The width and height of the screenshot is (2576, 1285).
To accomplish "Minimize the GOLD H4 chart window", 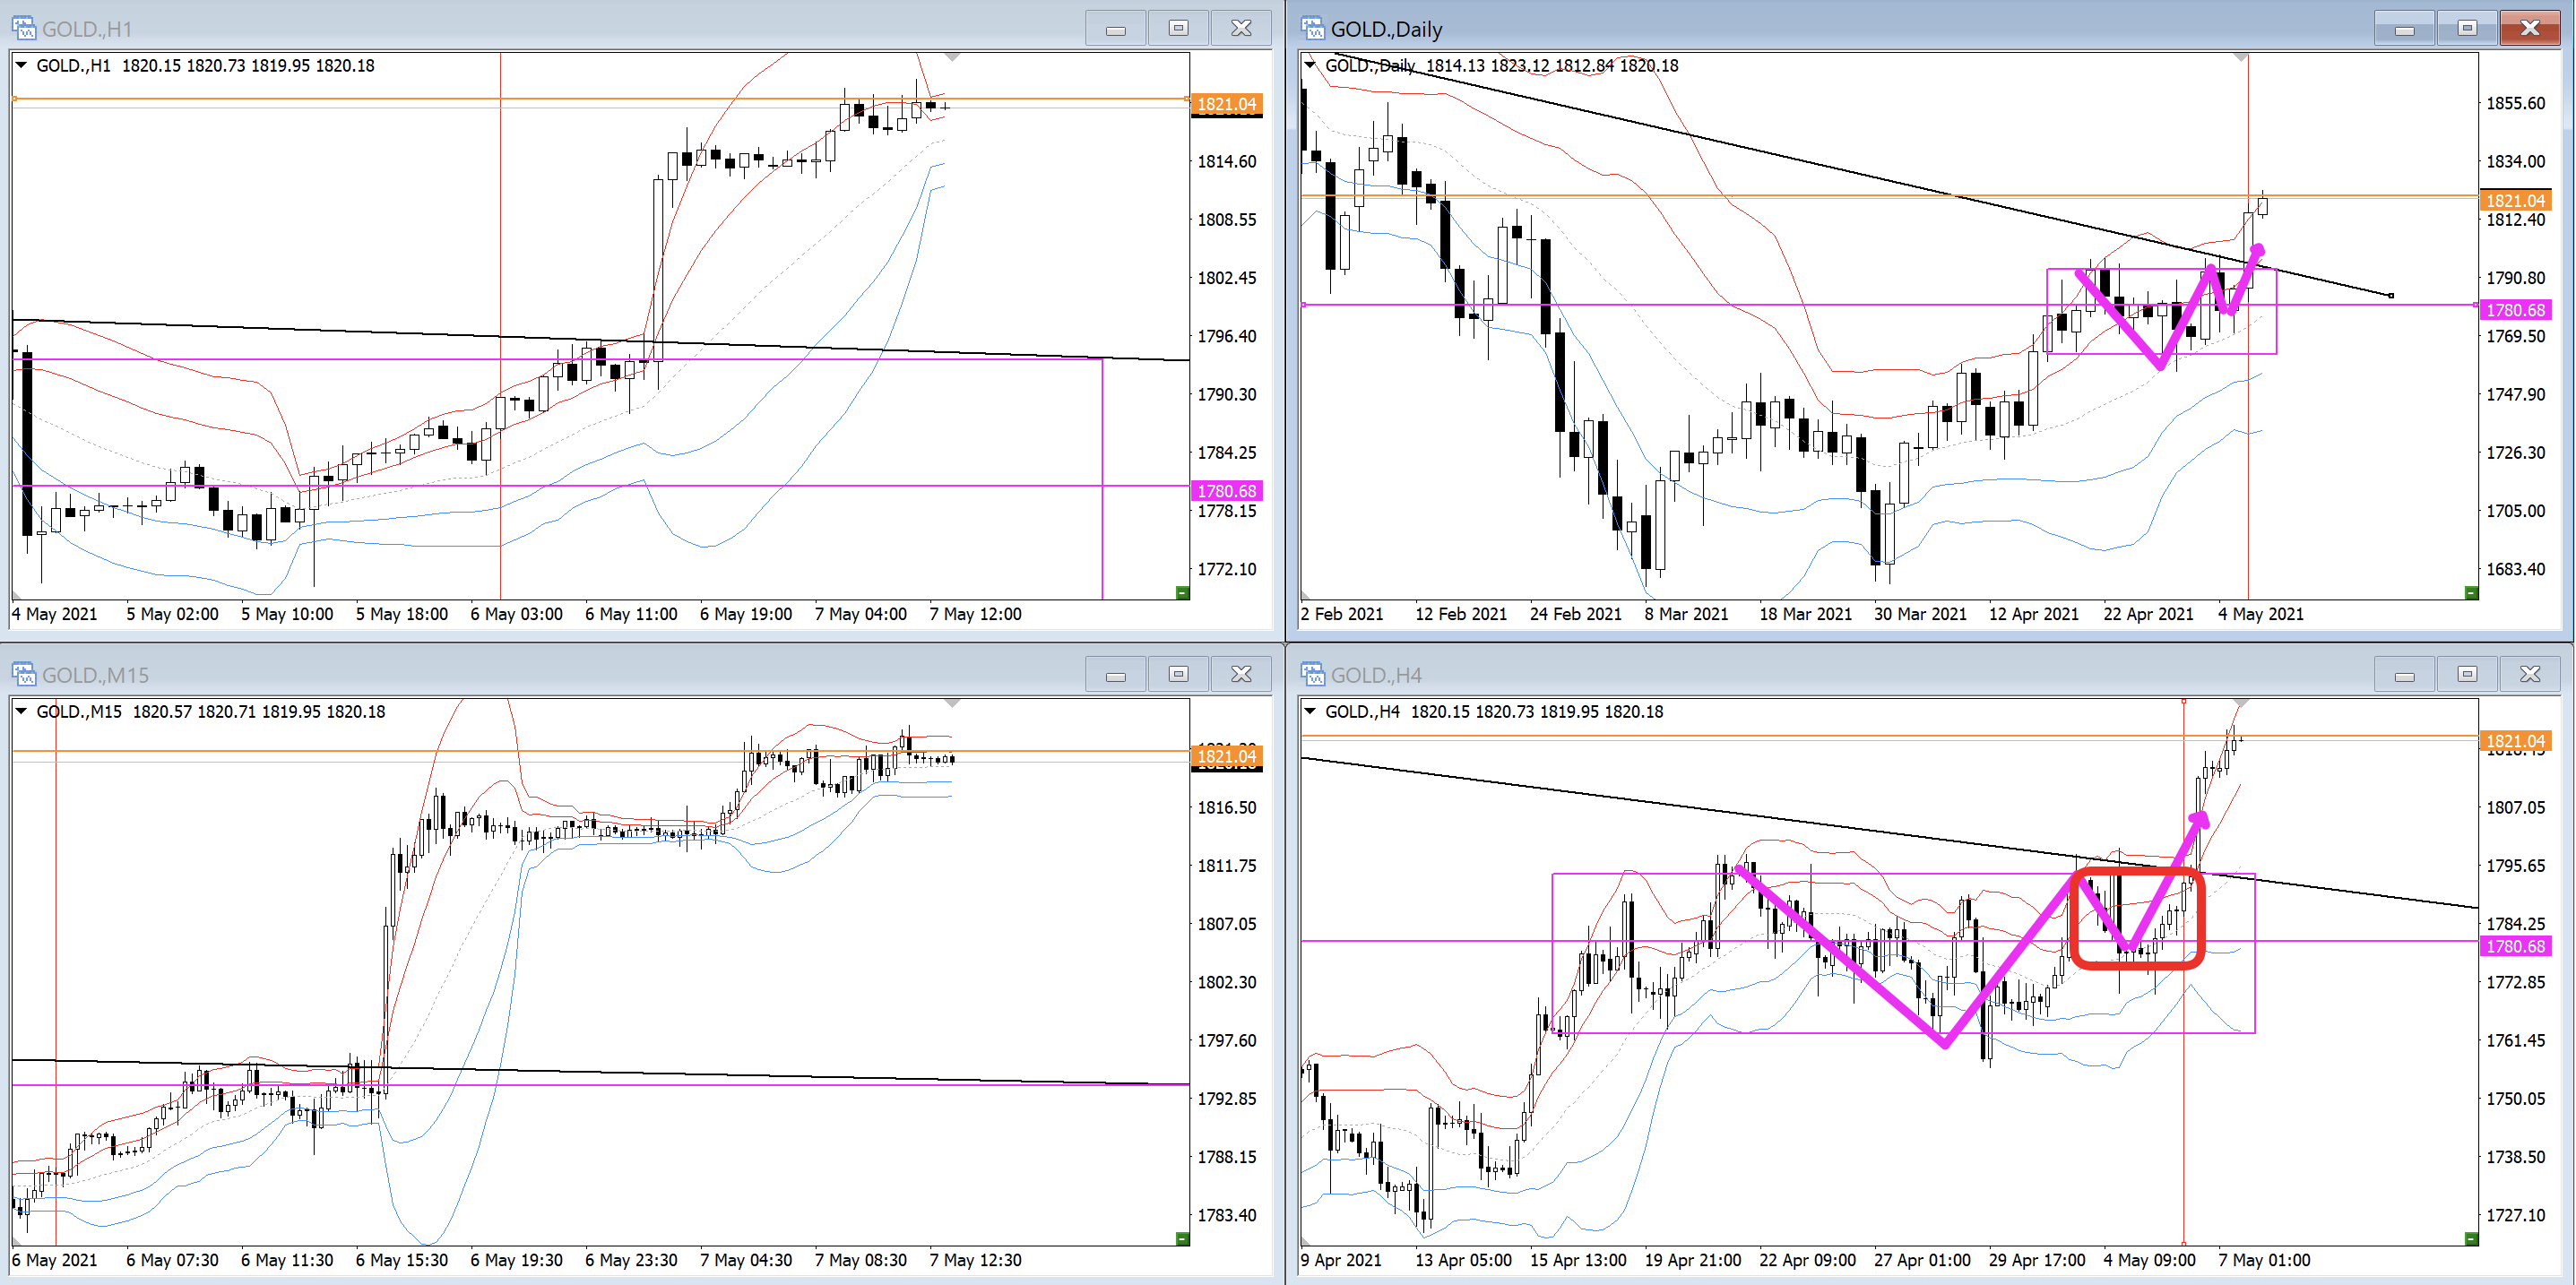I will (2404, 674).
